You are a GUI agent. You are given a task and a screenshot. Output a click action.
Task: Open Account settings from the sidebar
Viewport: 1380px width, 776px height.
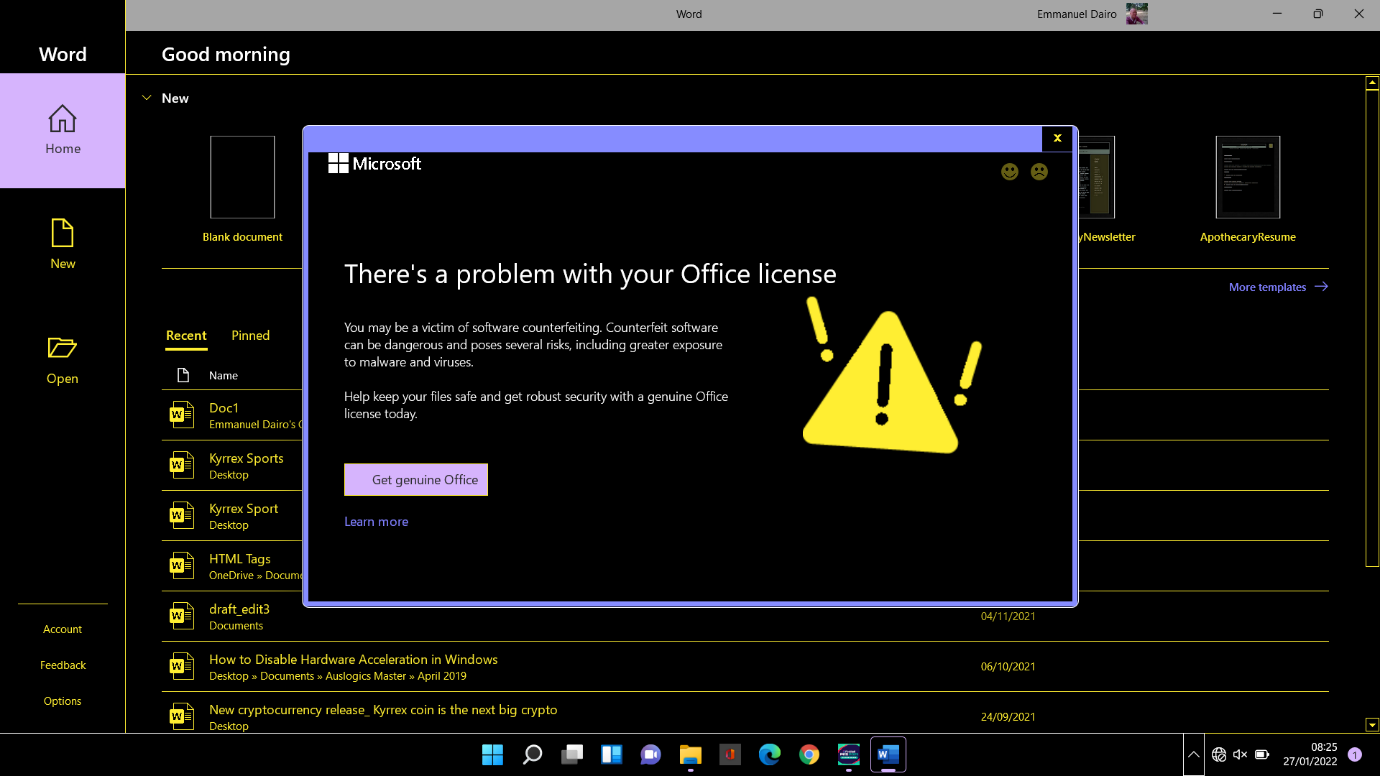(62, 628)
